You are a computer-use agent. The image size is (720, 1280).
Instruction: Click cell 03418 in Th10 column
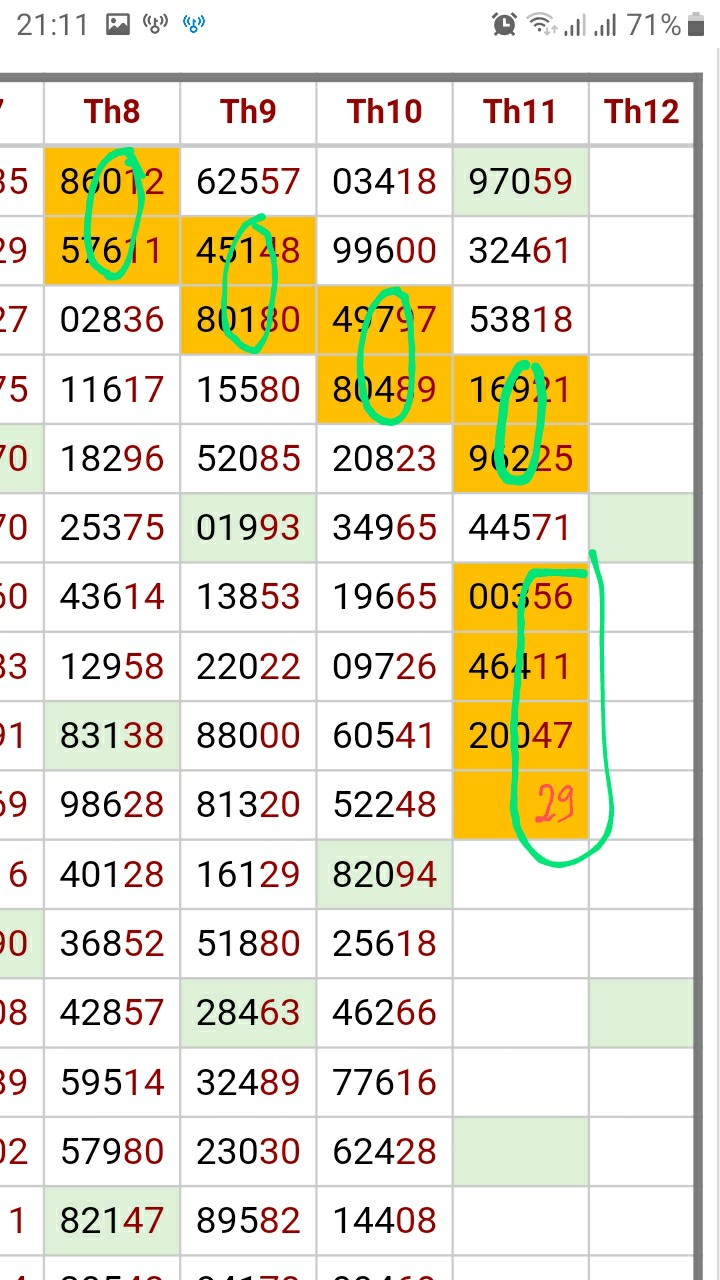pos(384,182)
